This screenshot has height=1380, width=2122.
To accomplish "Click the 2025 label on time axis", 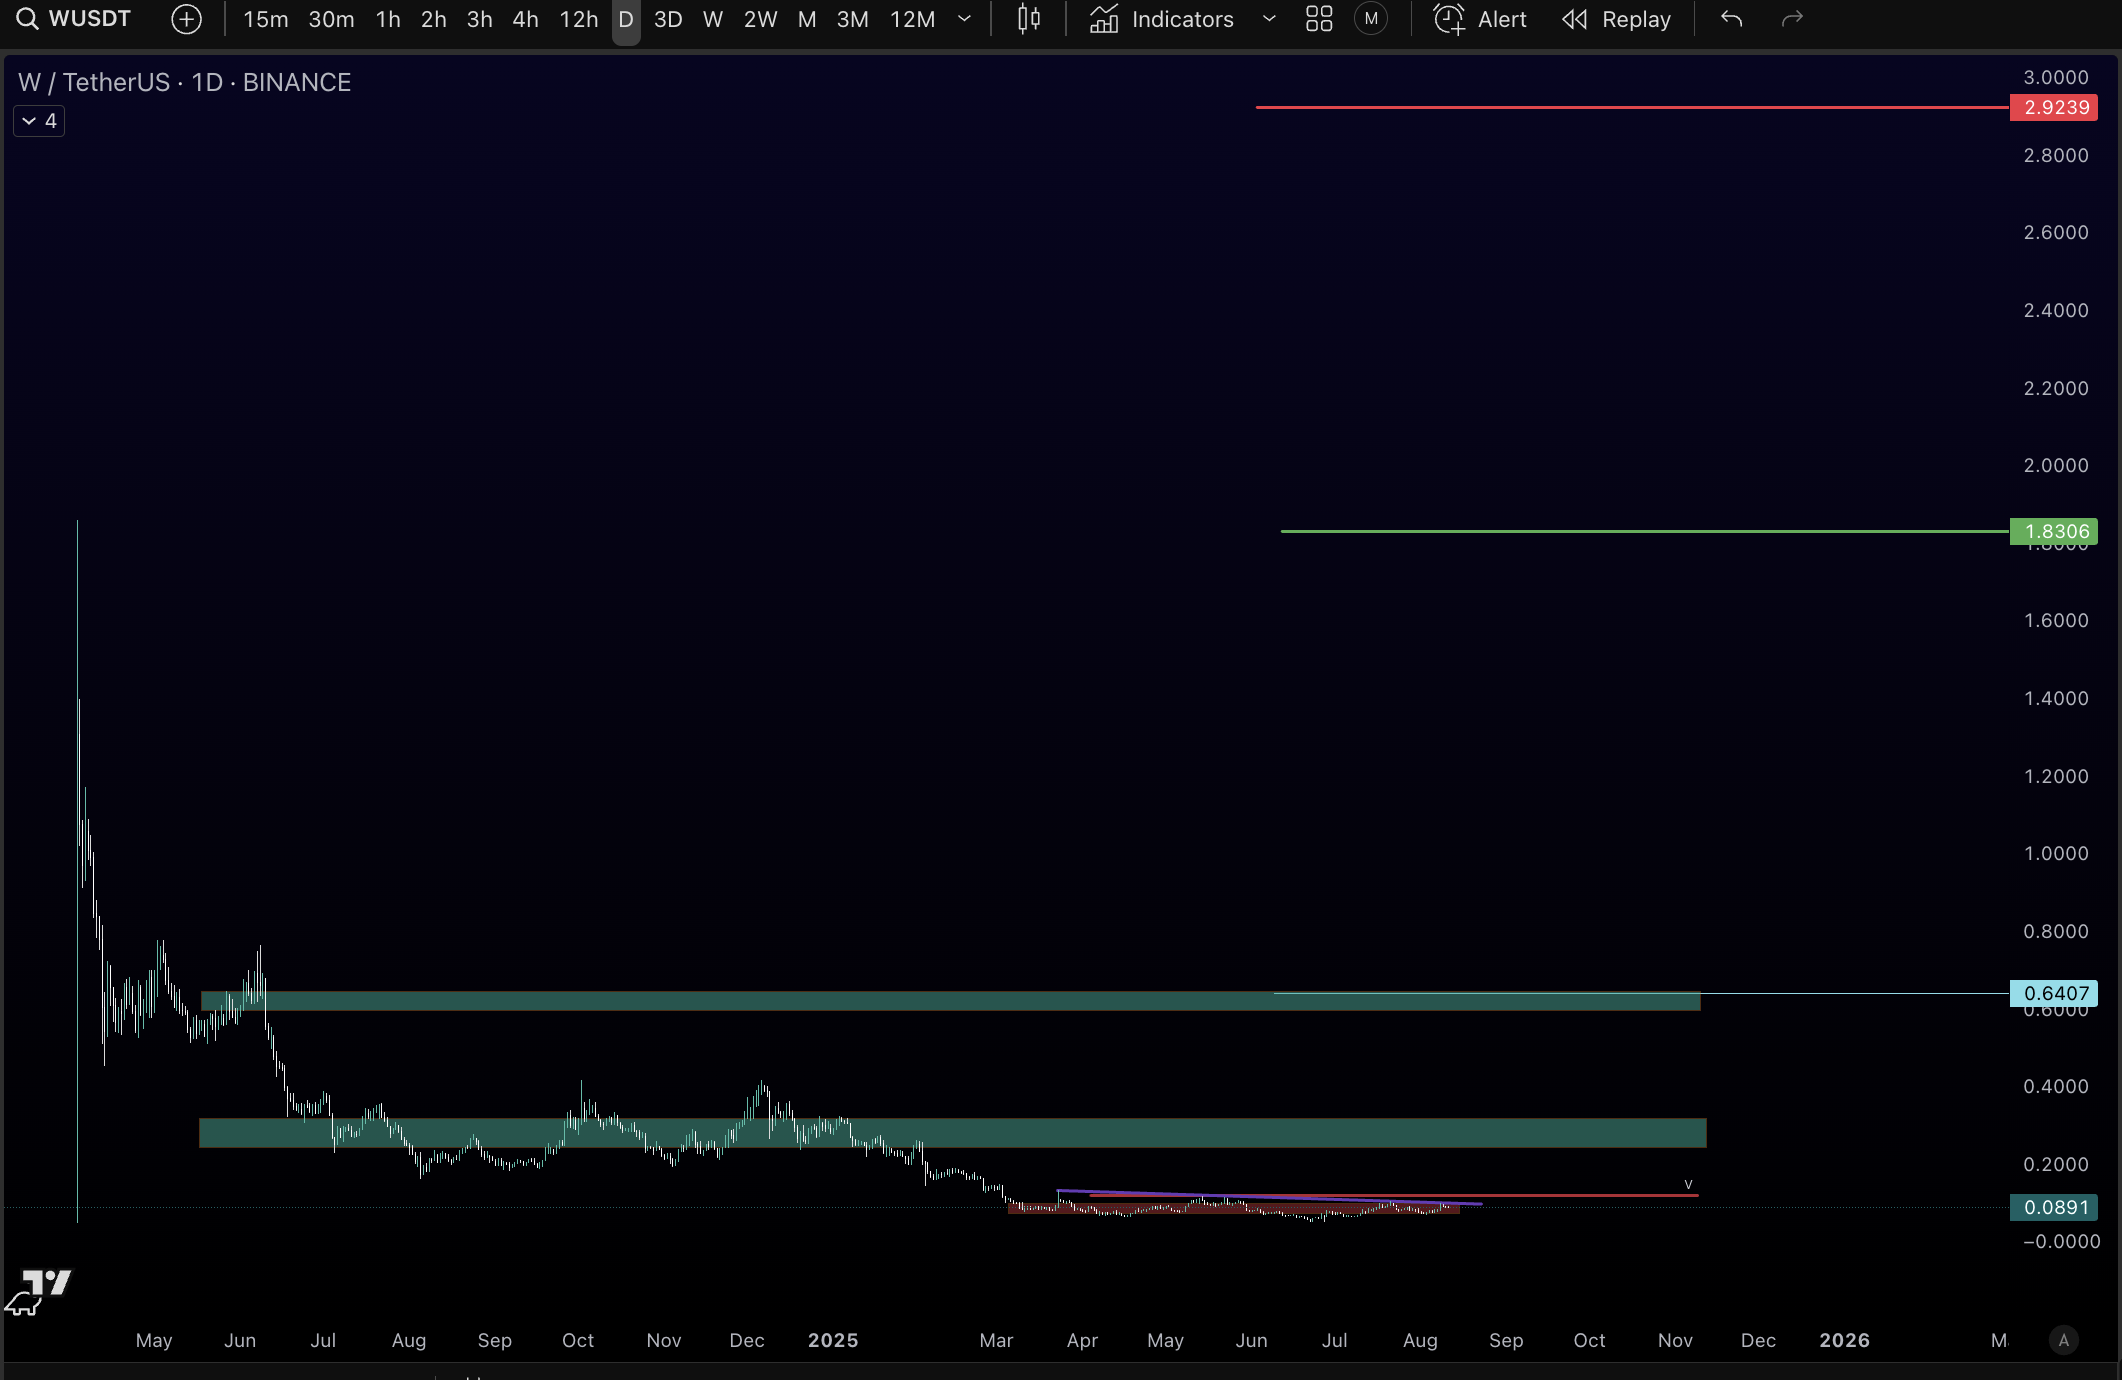I will (x=833, y=1340).
